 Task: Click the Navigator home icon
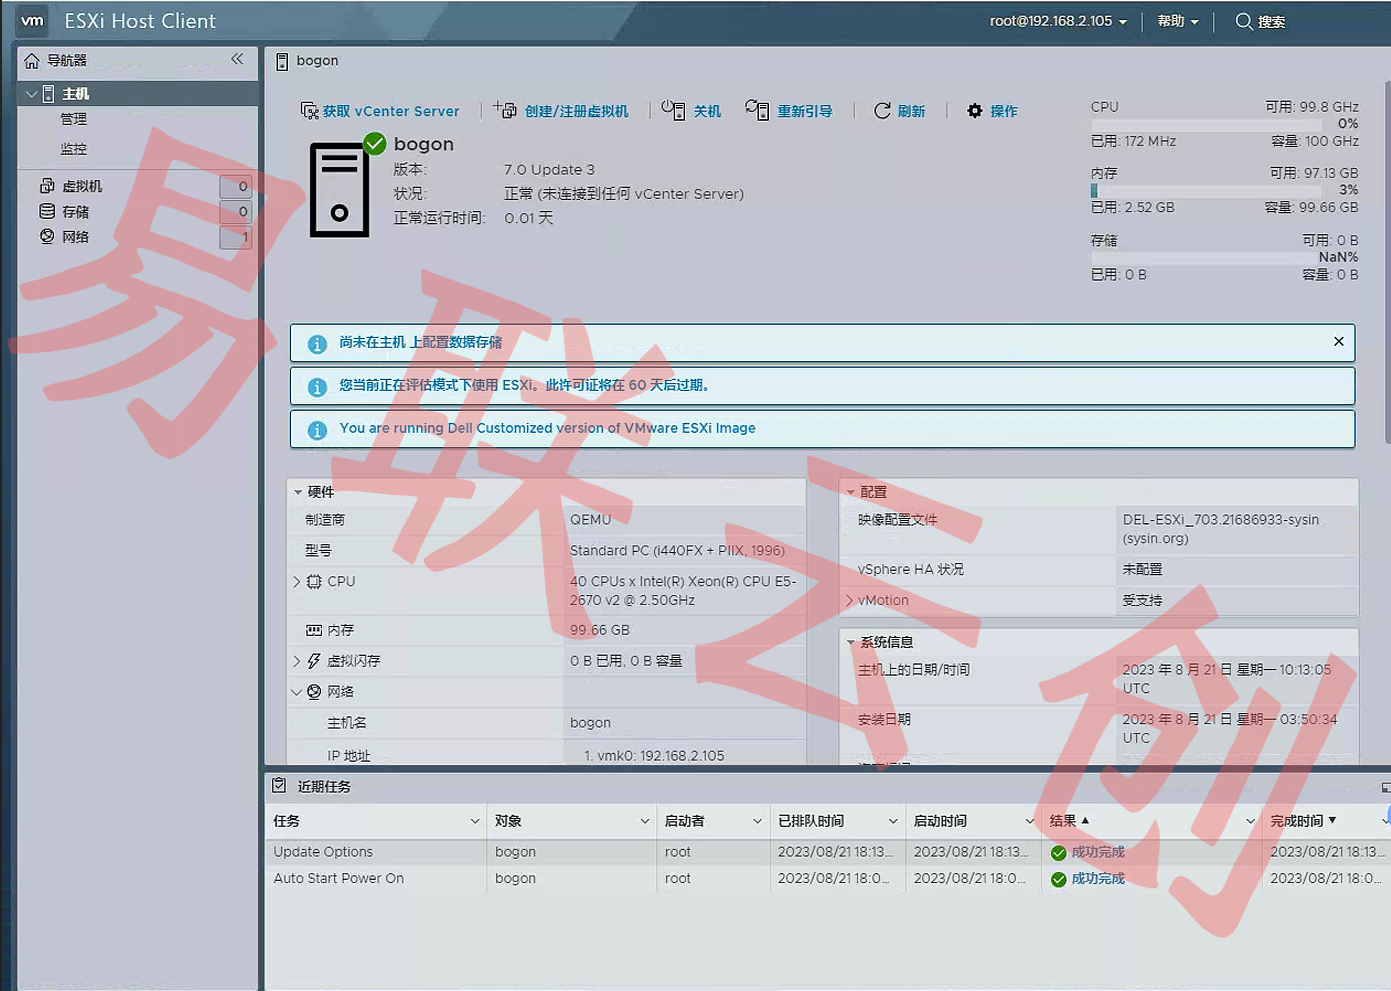click(32, 61)
